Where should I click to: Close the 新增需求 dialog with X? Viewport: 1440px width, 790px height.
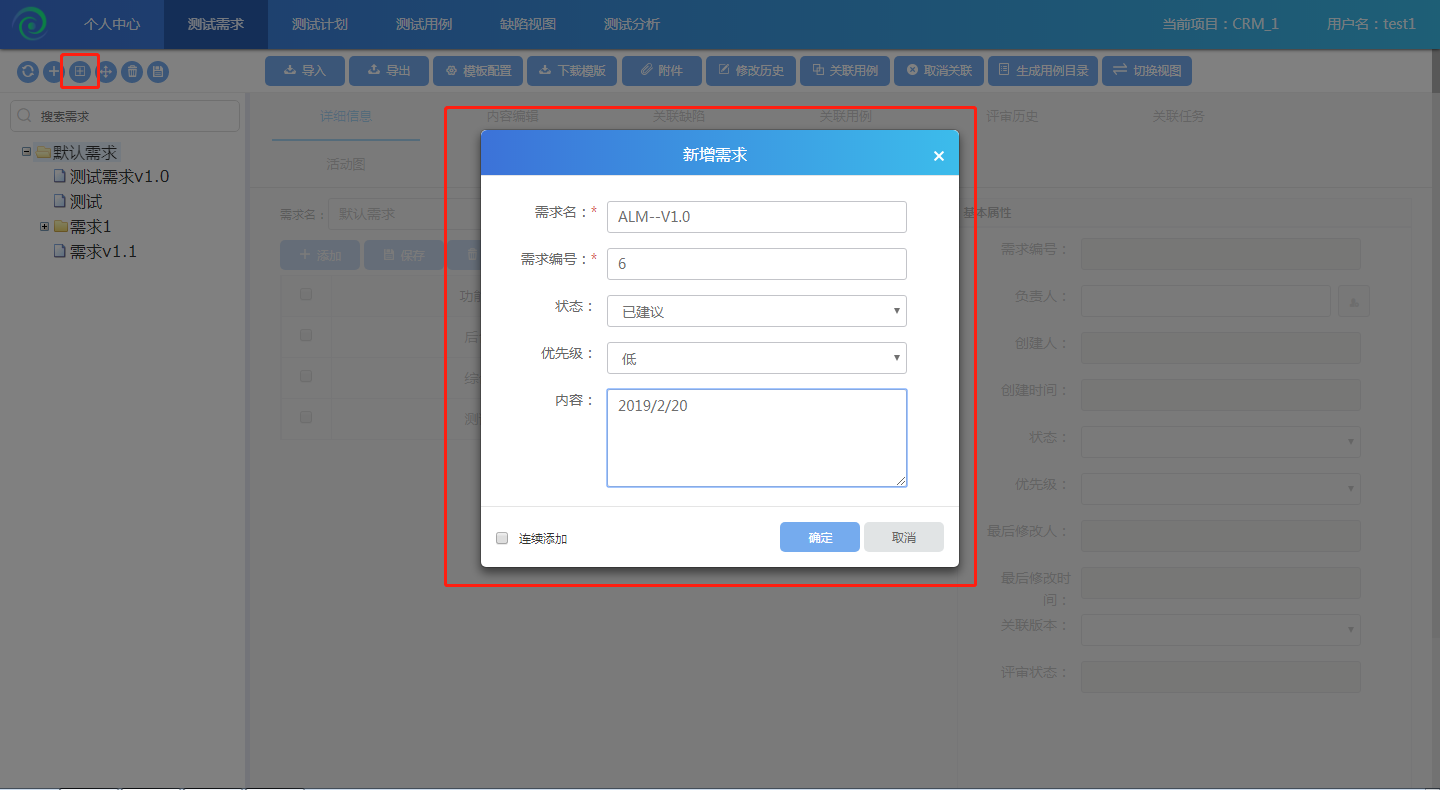(938, 156)
